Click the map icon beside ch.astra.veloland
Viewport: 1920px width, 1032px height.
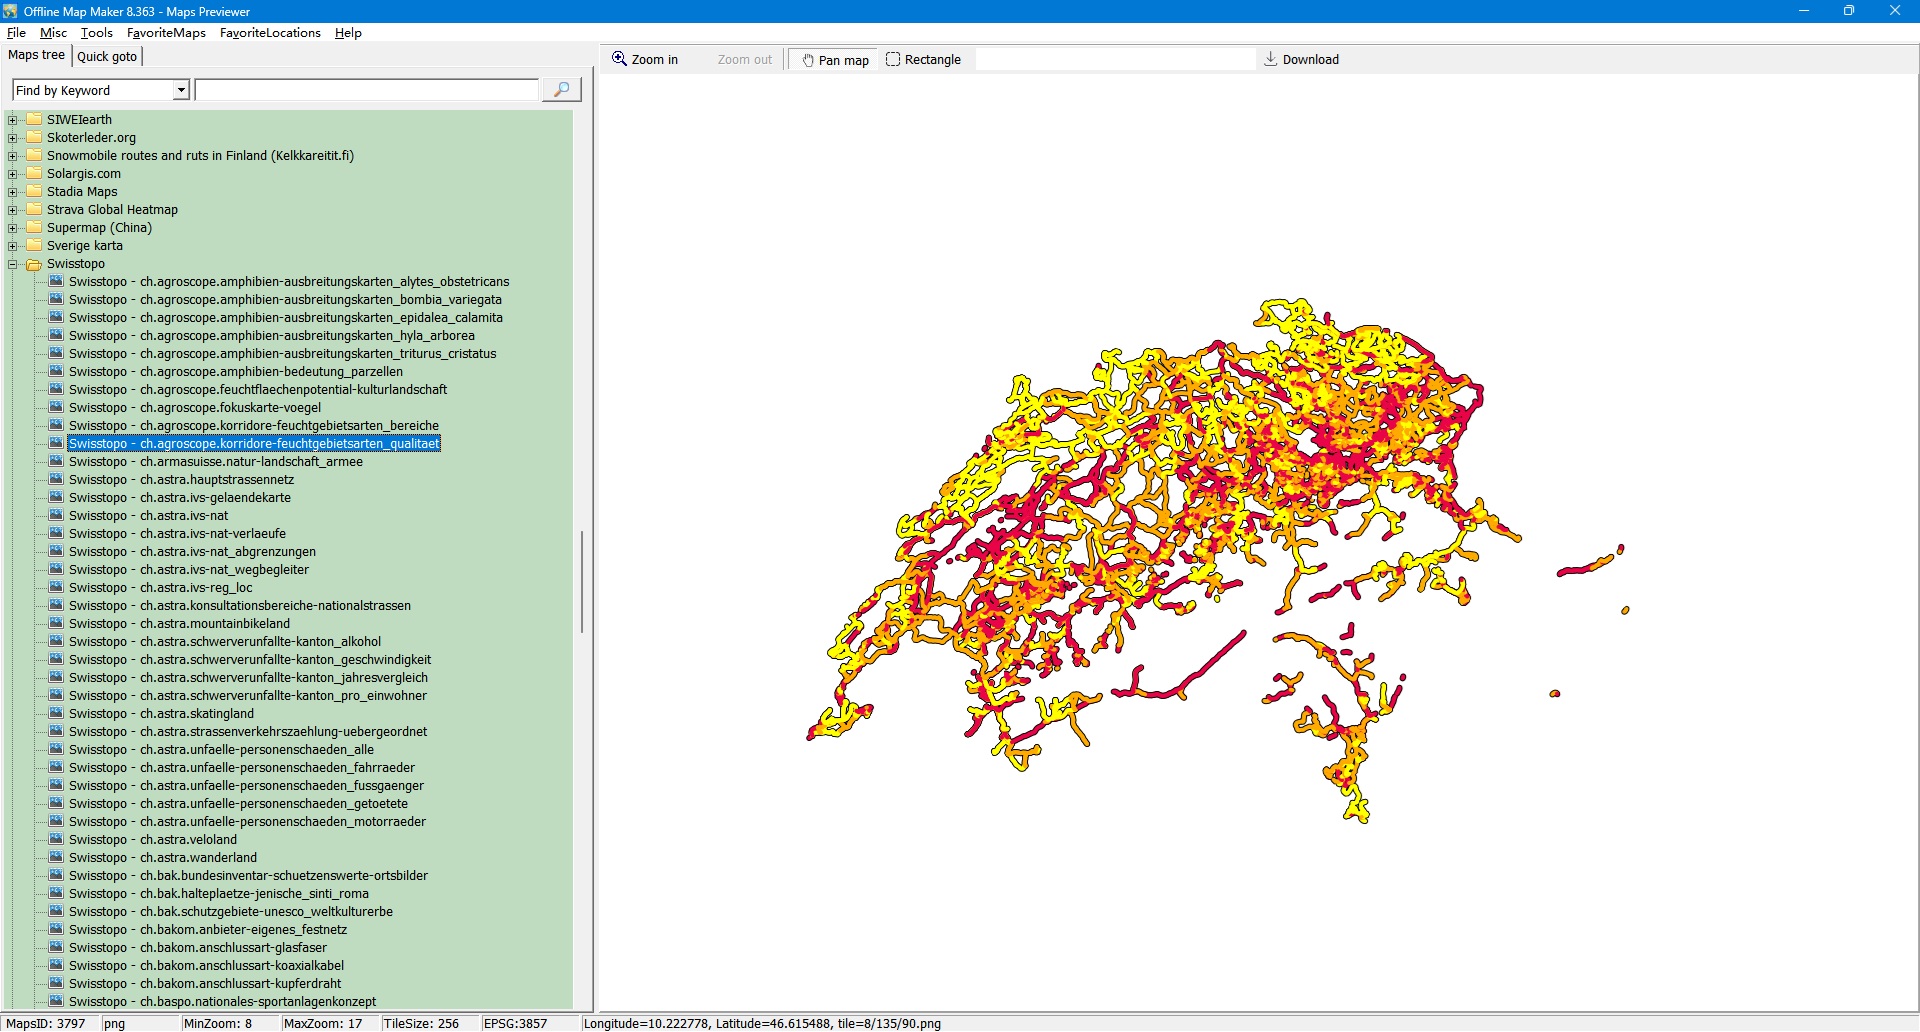56,840
